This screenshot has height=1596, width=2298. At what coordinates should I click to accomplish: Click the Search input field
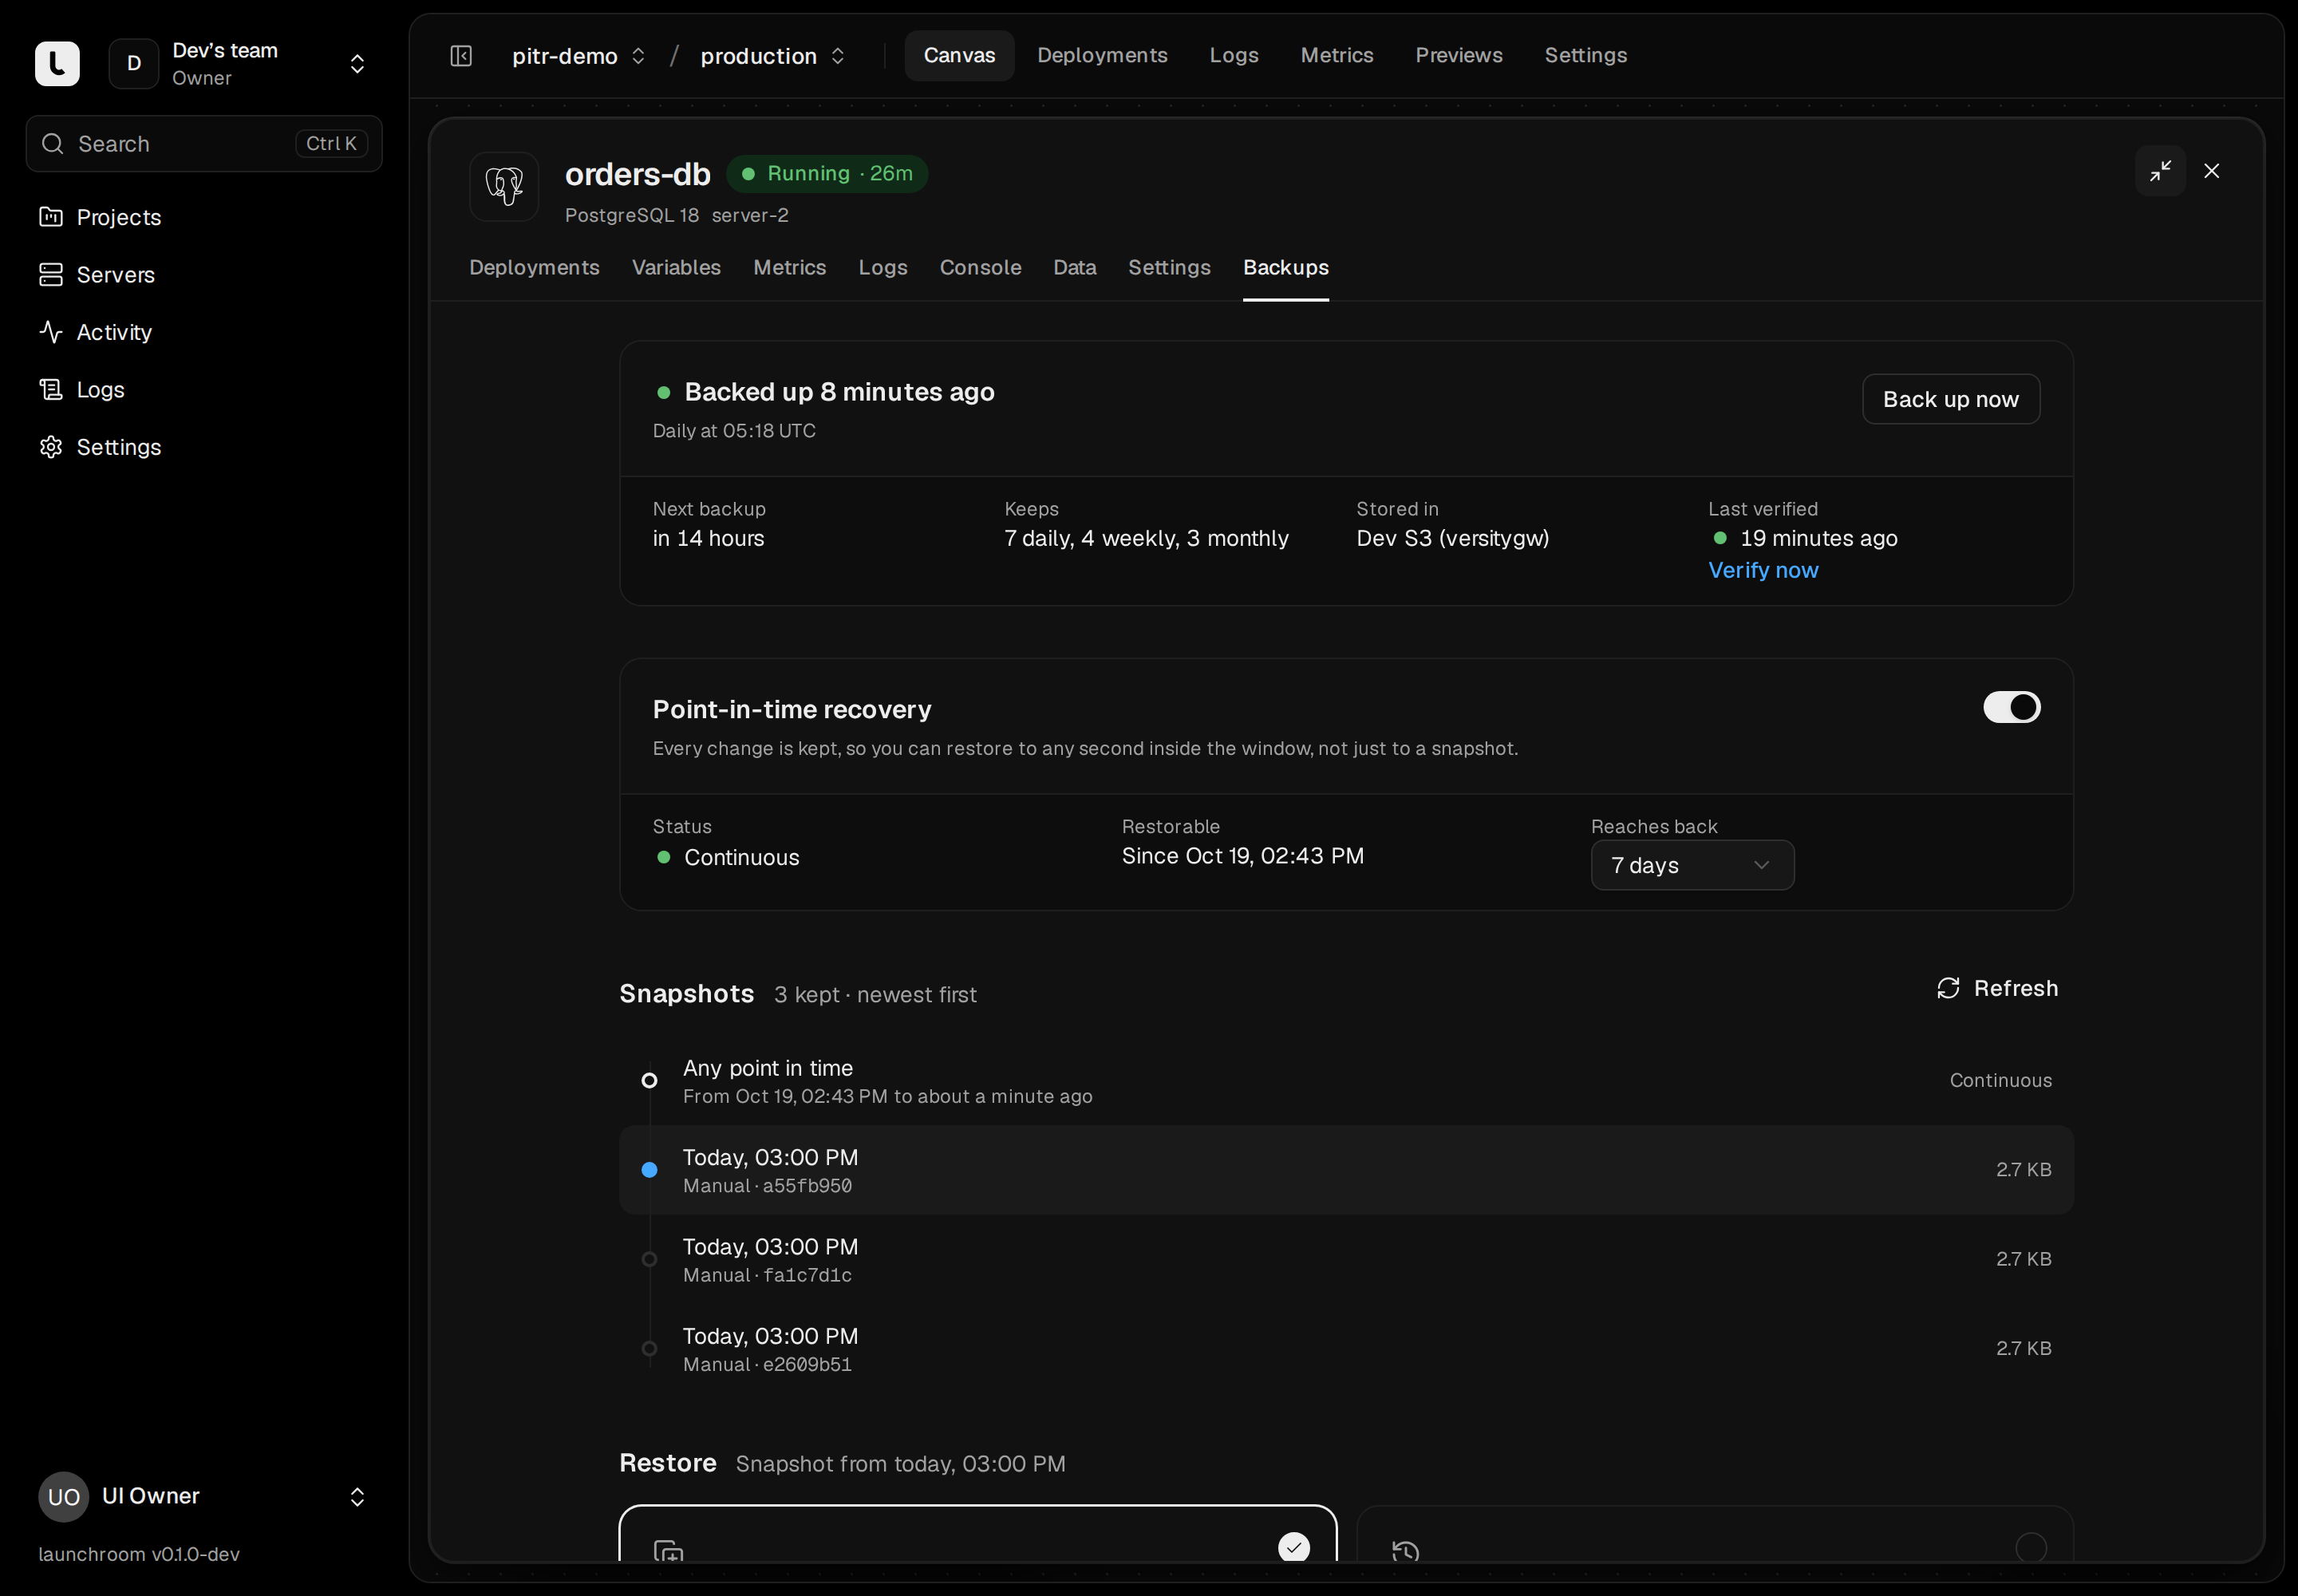point(204,143)
